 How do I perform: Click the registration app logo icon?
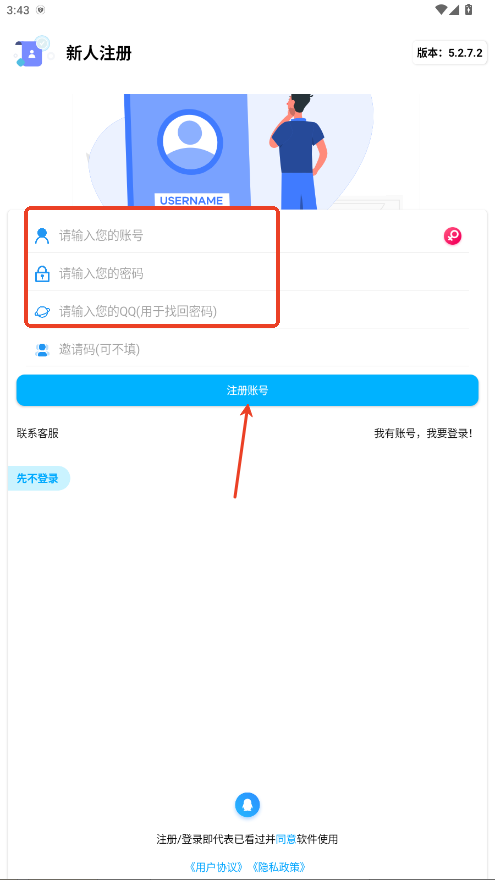pyautogui.click(x=33, y=52)
